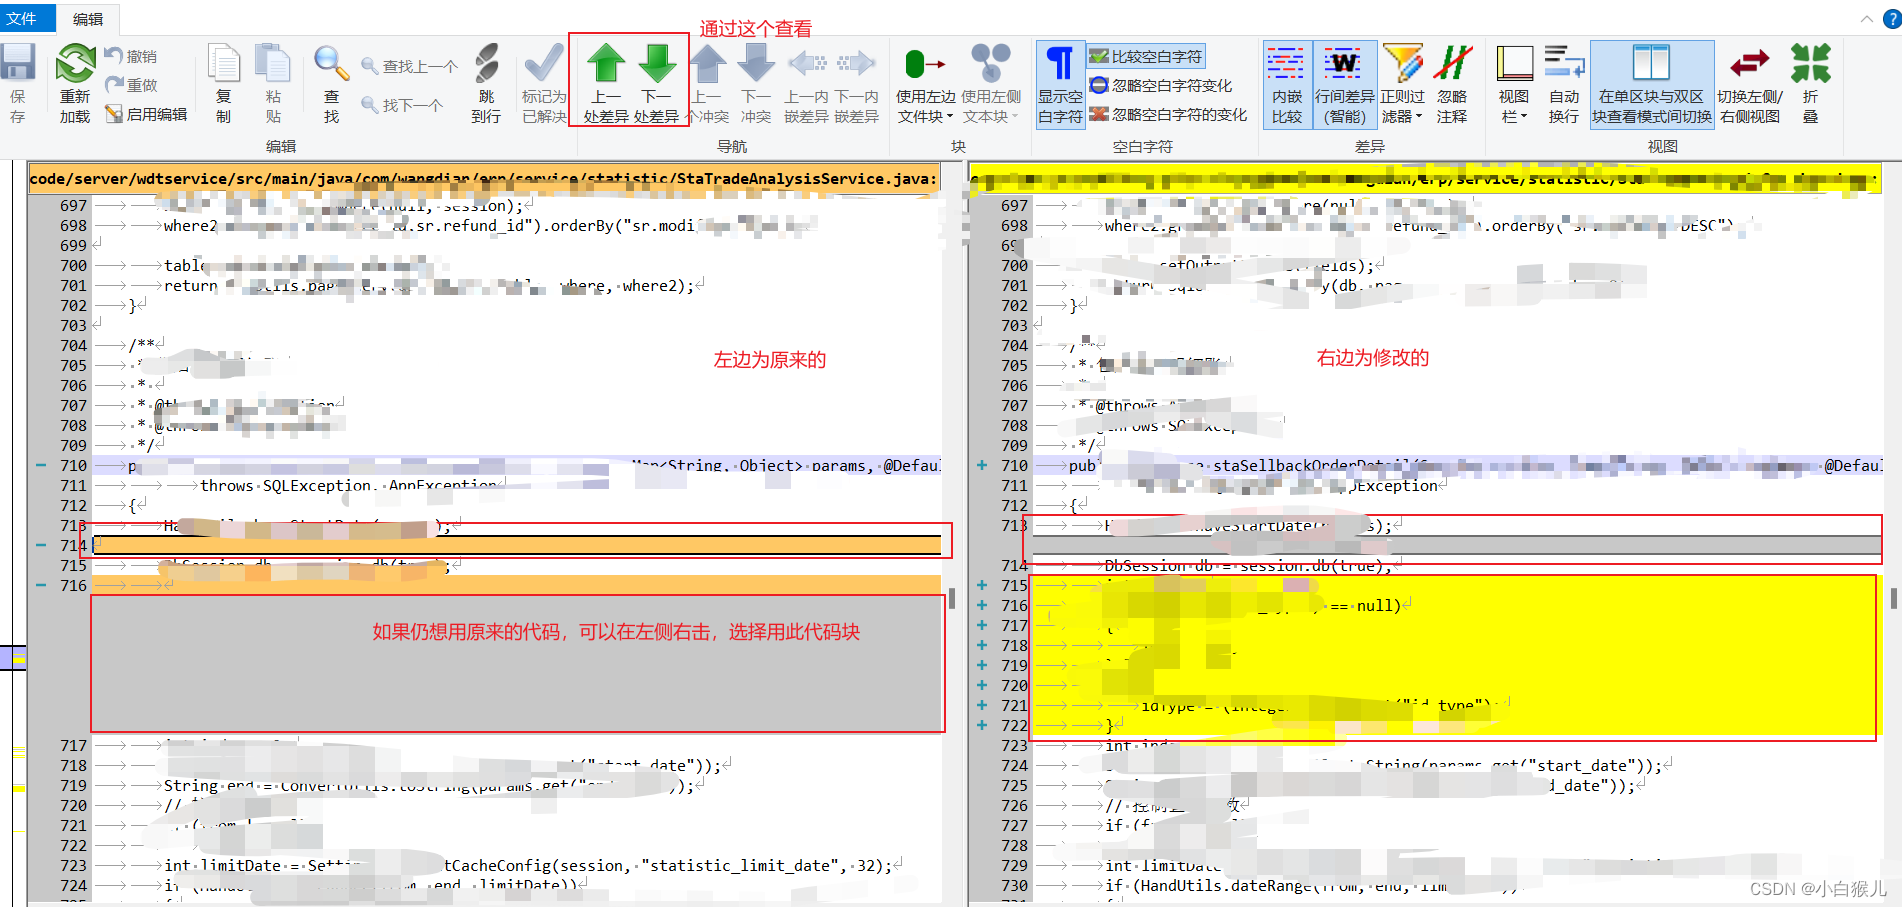The image size is (1902, 907).
Task: Click the left pane vertical scrollbar thumb
Action: (951, 598)
